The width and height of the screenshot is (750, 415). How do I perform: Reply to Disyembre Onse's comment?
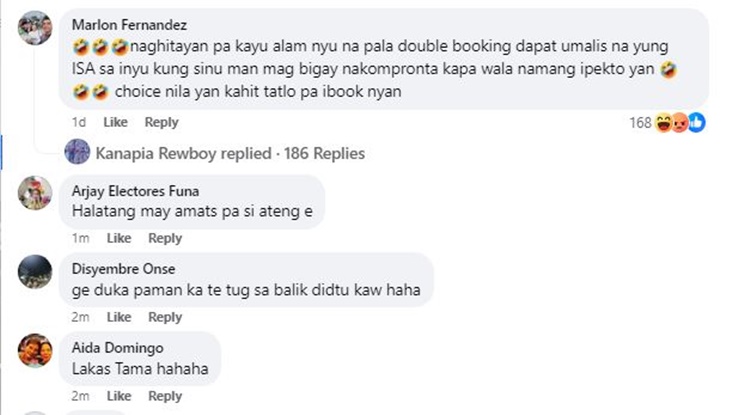pos(165,317)
